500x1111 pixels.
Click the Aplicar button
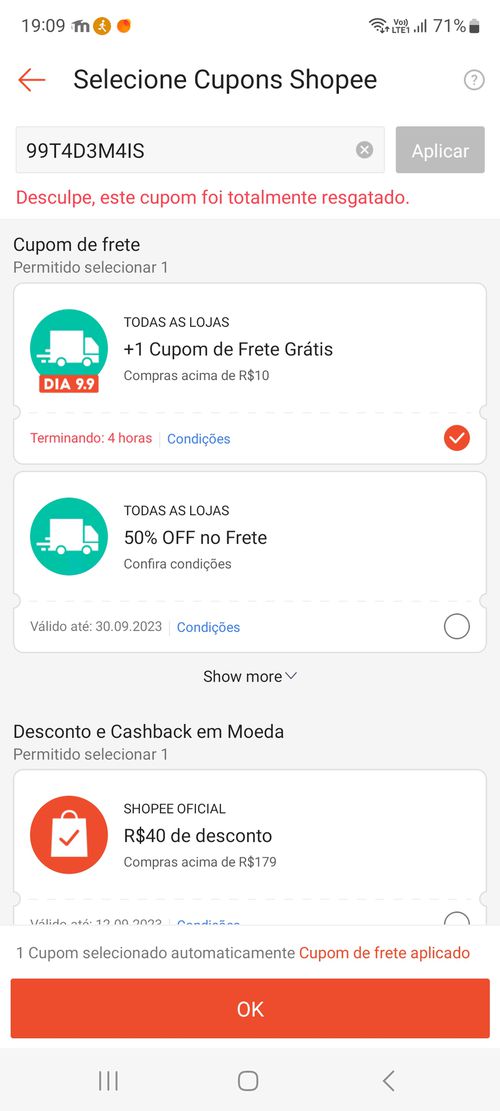441,150
